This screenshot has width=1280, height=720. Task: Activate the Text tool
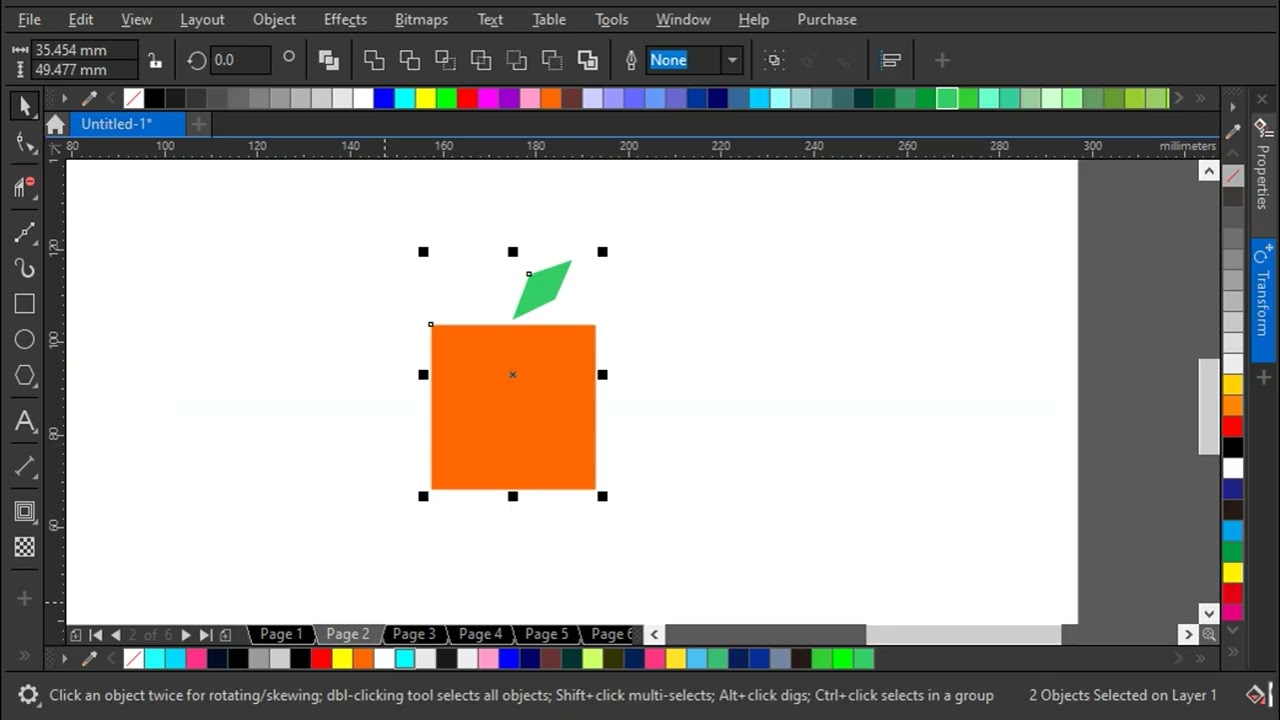click(x=25, y=422)
